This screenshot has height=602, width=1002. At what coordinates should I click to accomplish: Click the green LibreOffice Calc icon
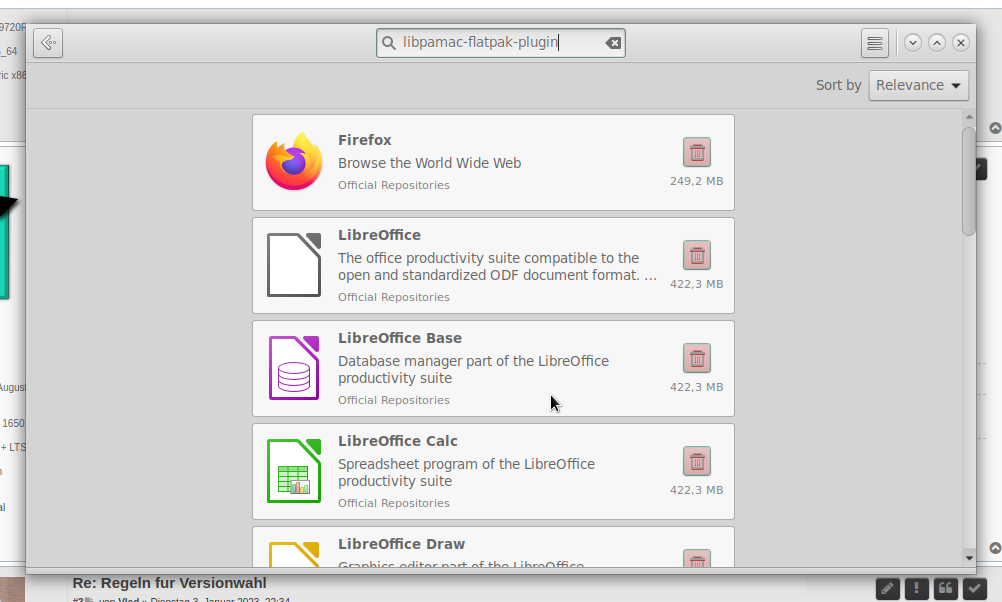point(294,471)
